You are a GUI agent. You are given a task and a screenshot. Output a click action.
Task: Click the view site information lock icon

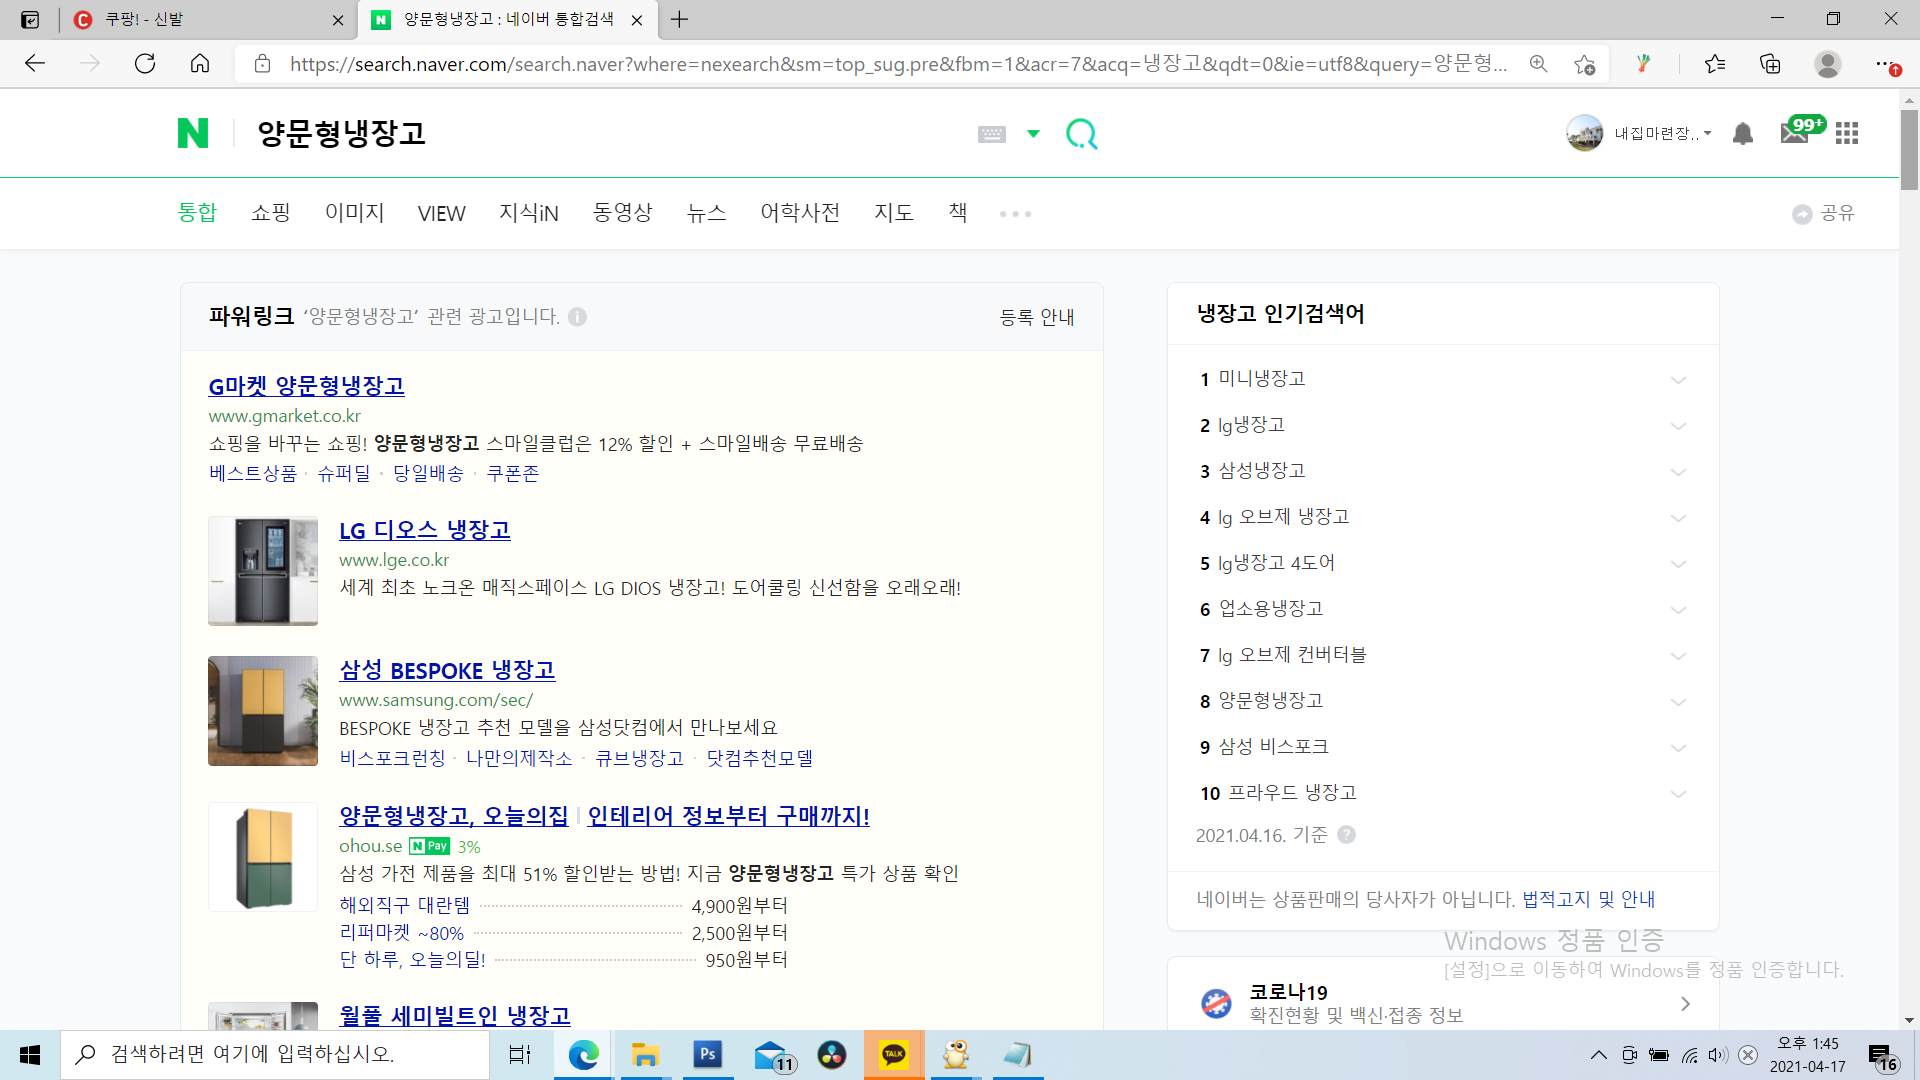click(x=262, y=64)
